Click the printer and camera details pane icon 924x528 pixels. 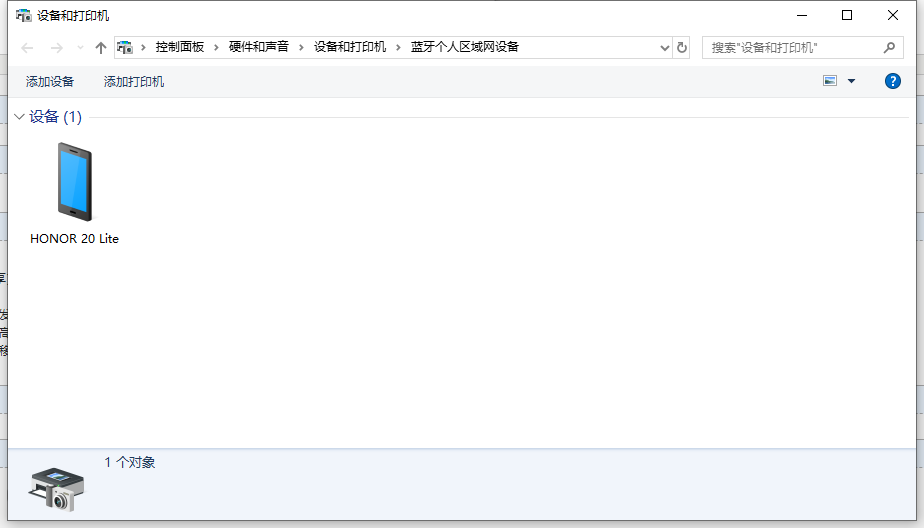tap(57, 489)
